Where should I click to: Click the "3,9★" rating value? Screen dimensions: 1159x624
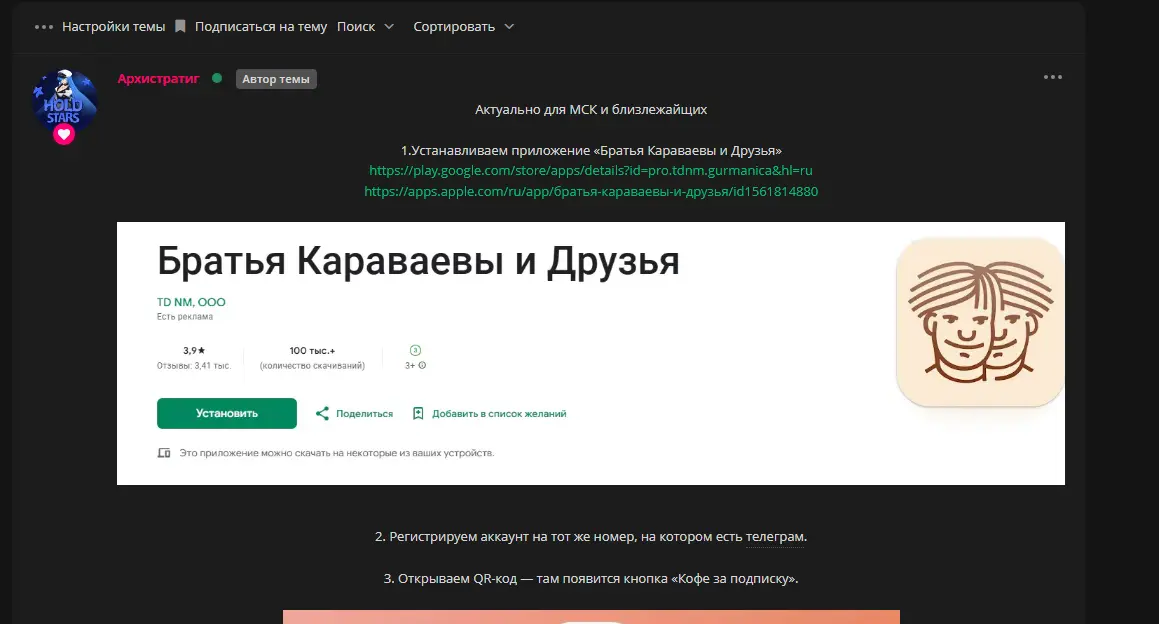(194, 350)
